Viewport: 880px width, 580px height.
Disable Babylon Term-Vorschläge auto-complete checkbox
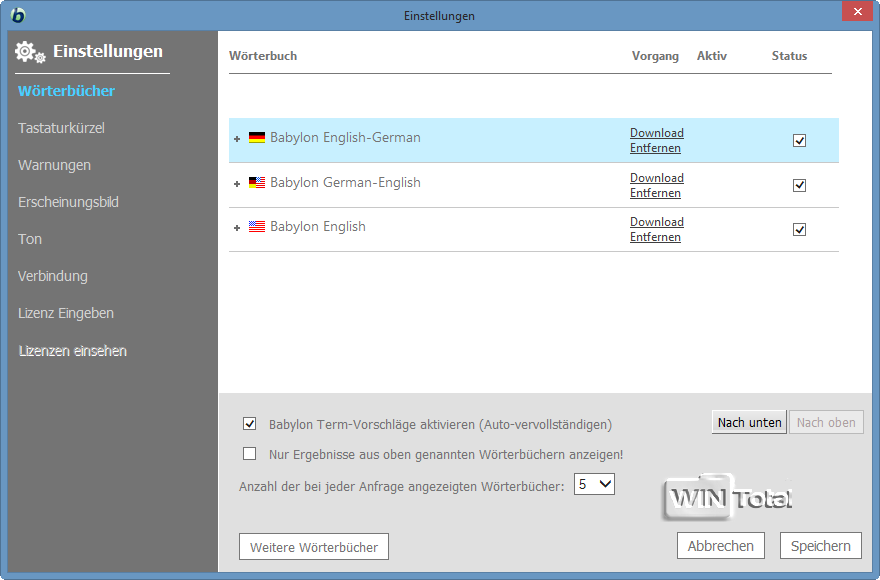pos(250,424)
